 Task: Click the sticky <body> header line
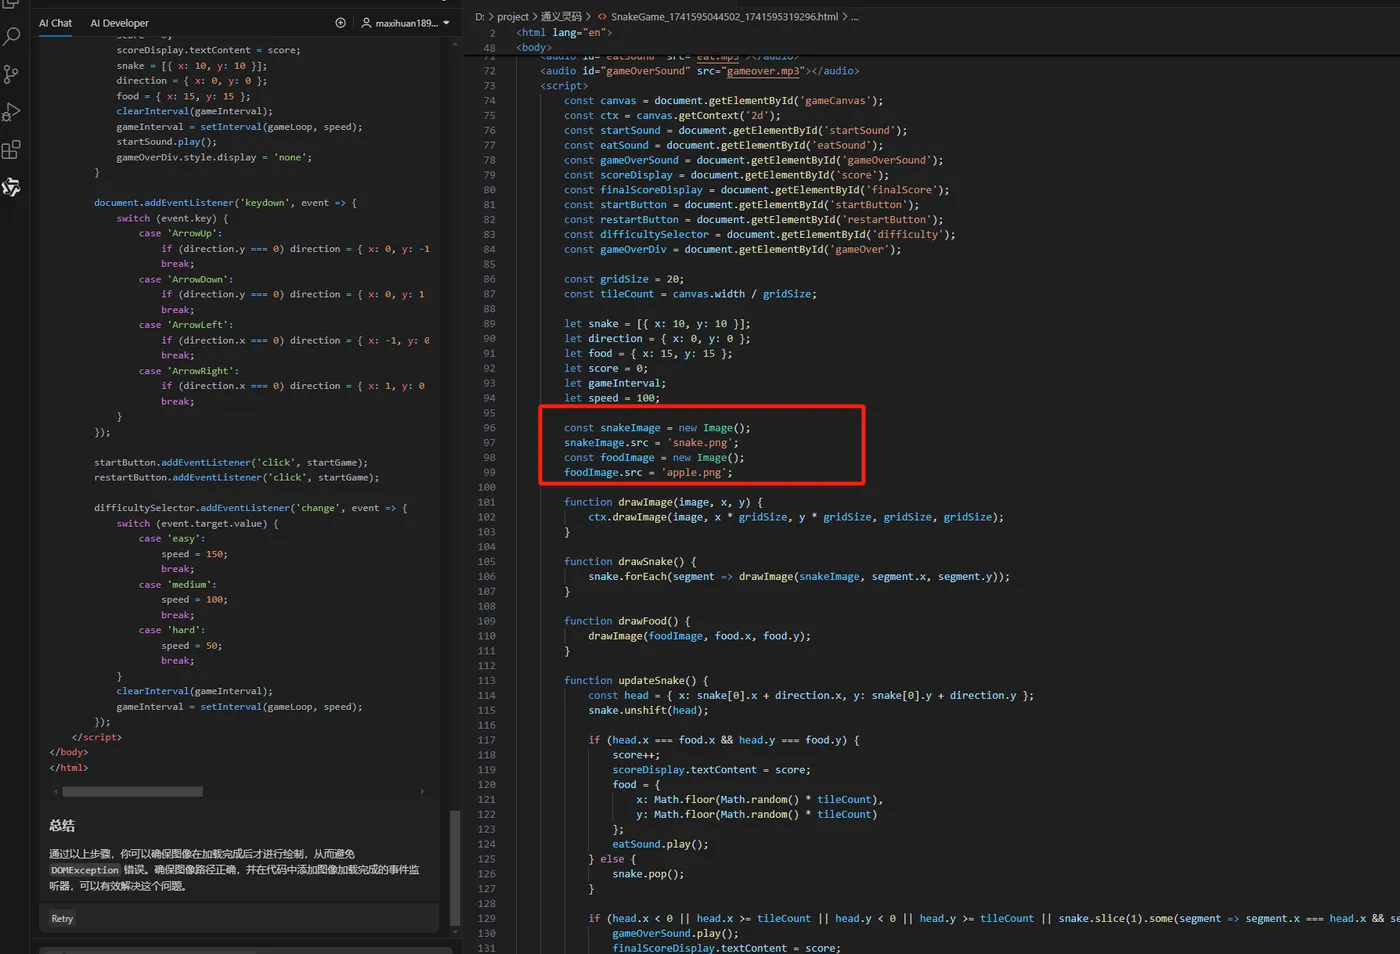534,47
